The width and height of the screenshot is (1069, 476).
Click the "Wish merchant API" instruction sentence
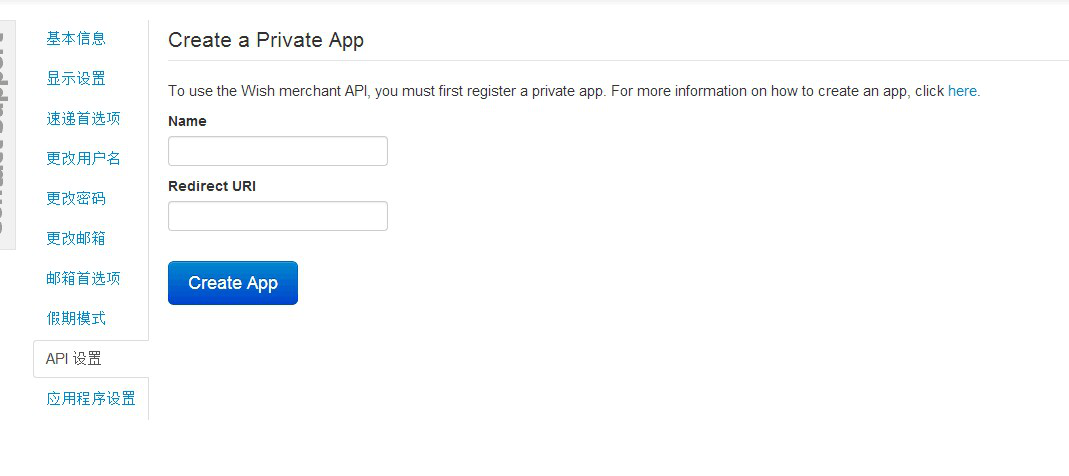pyautogui.click(x=386, y=91)
